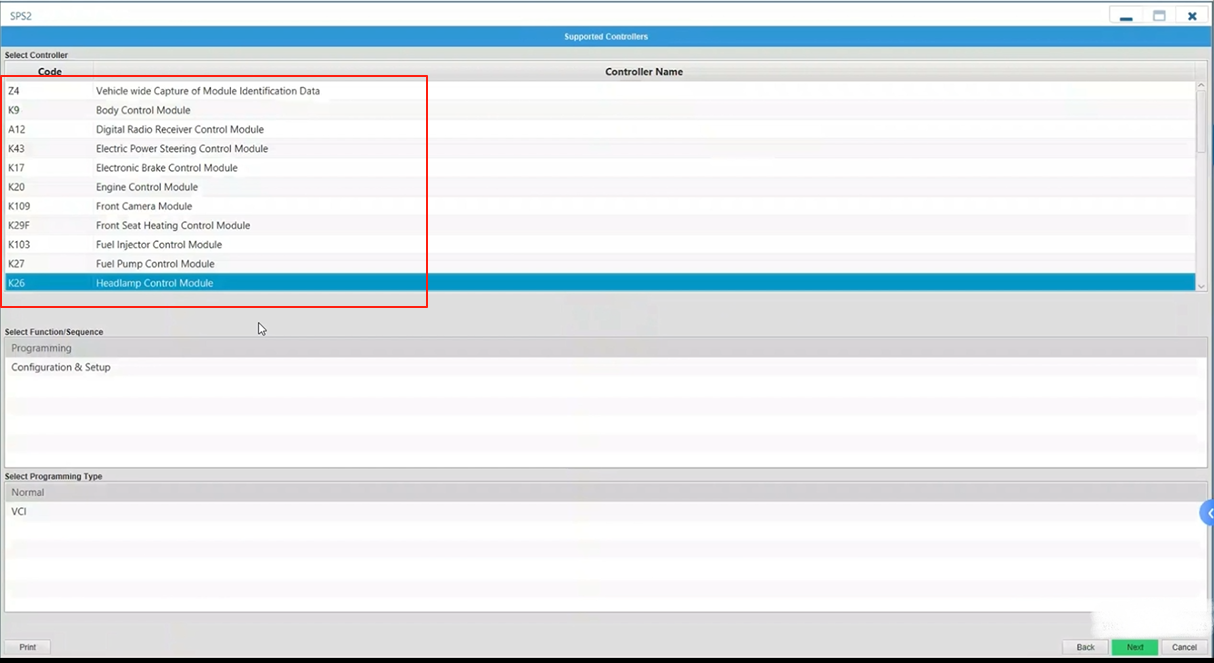The width and height of the screenshot is (1214, 663).
Task: Choose the Fuel Pump Control Module
Action: point(155,264)
